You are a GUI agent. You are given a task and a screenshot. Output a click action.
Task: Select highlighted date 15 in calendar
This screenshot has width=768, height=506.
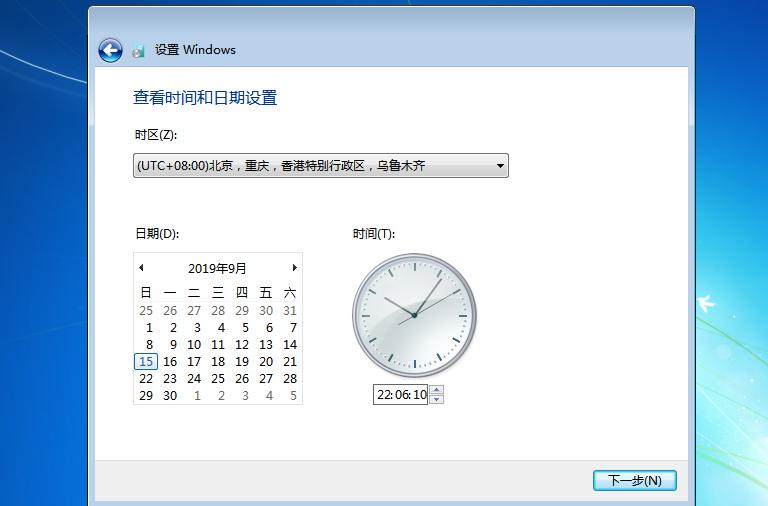point(146,361)
